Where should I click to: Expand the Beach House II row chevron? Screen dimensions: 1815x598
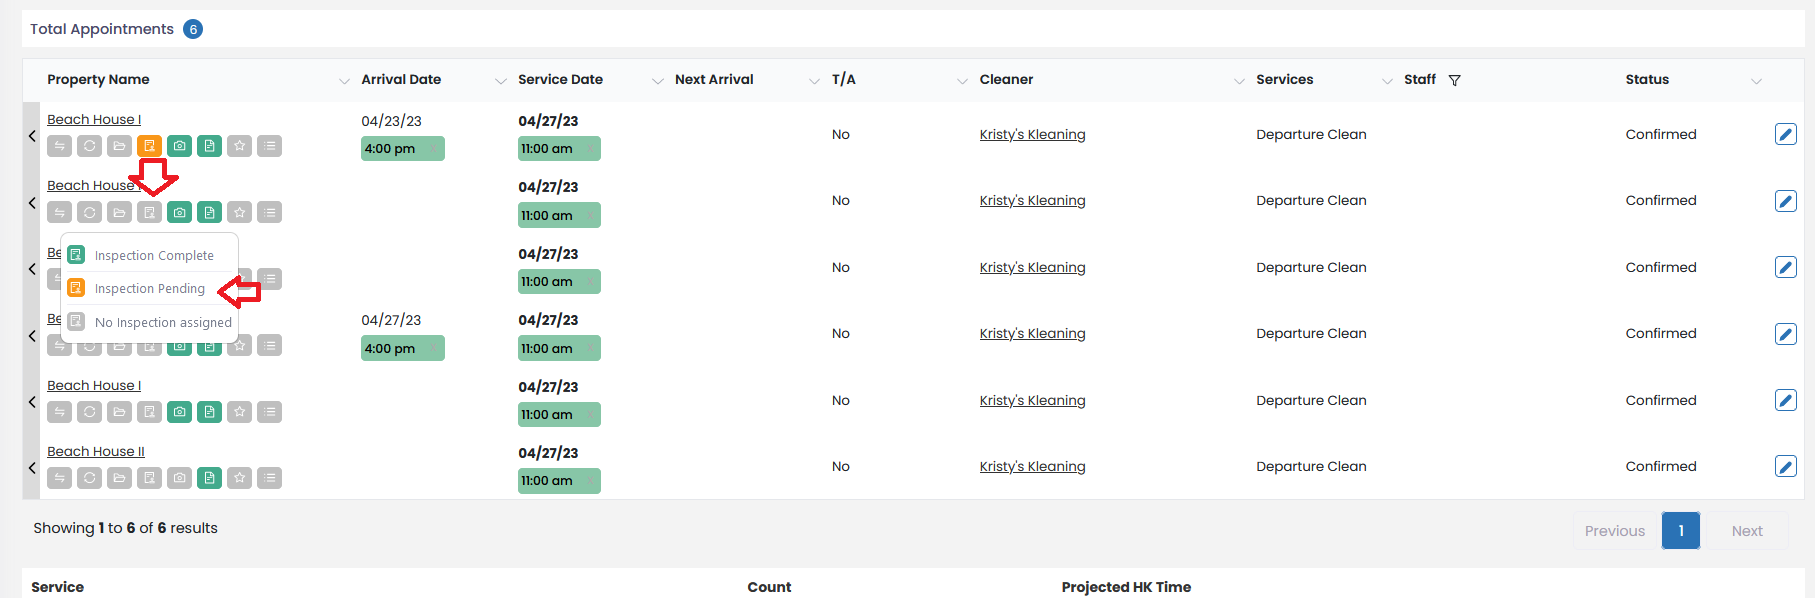pos(32,467)
